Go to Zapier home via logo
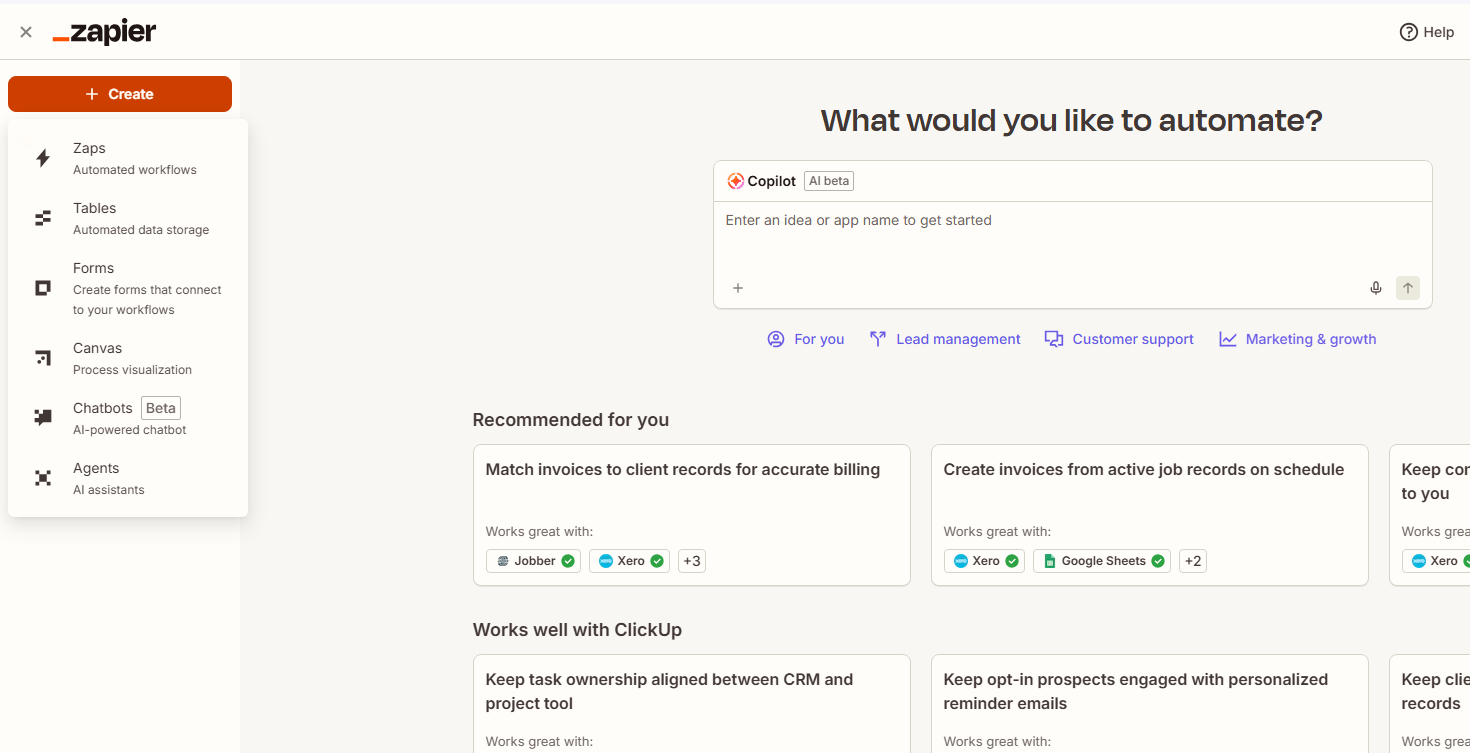Viewport: 1470px width, 753px height. point(105,32)
